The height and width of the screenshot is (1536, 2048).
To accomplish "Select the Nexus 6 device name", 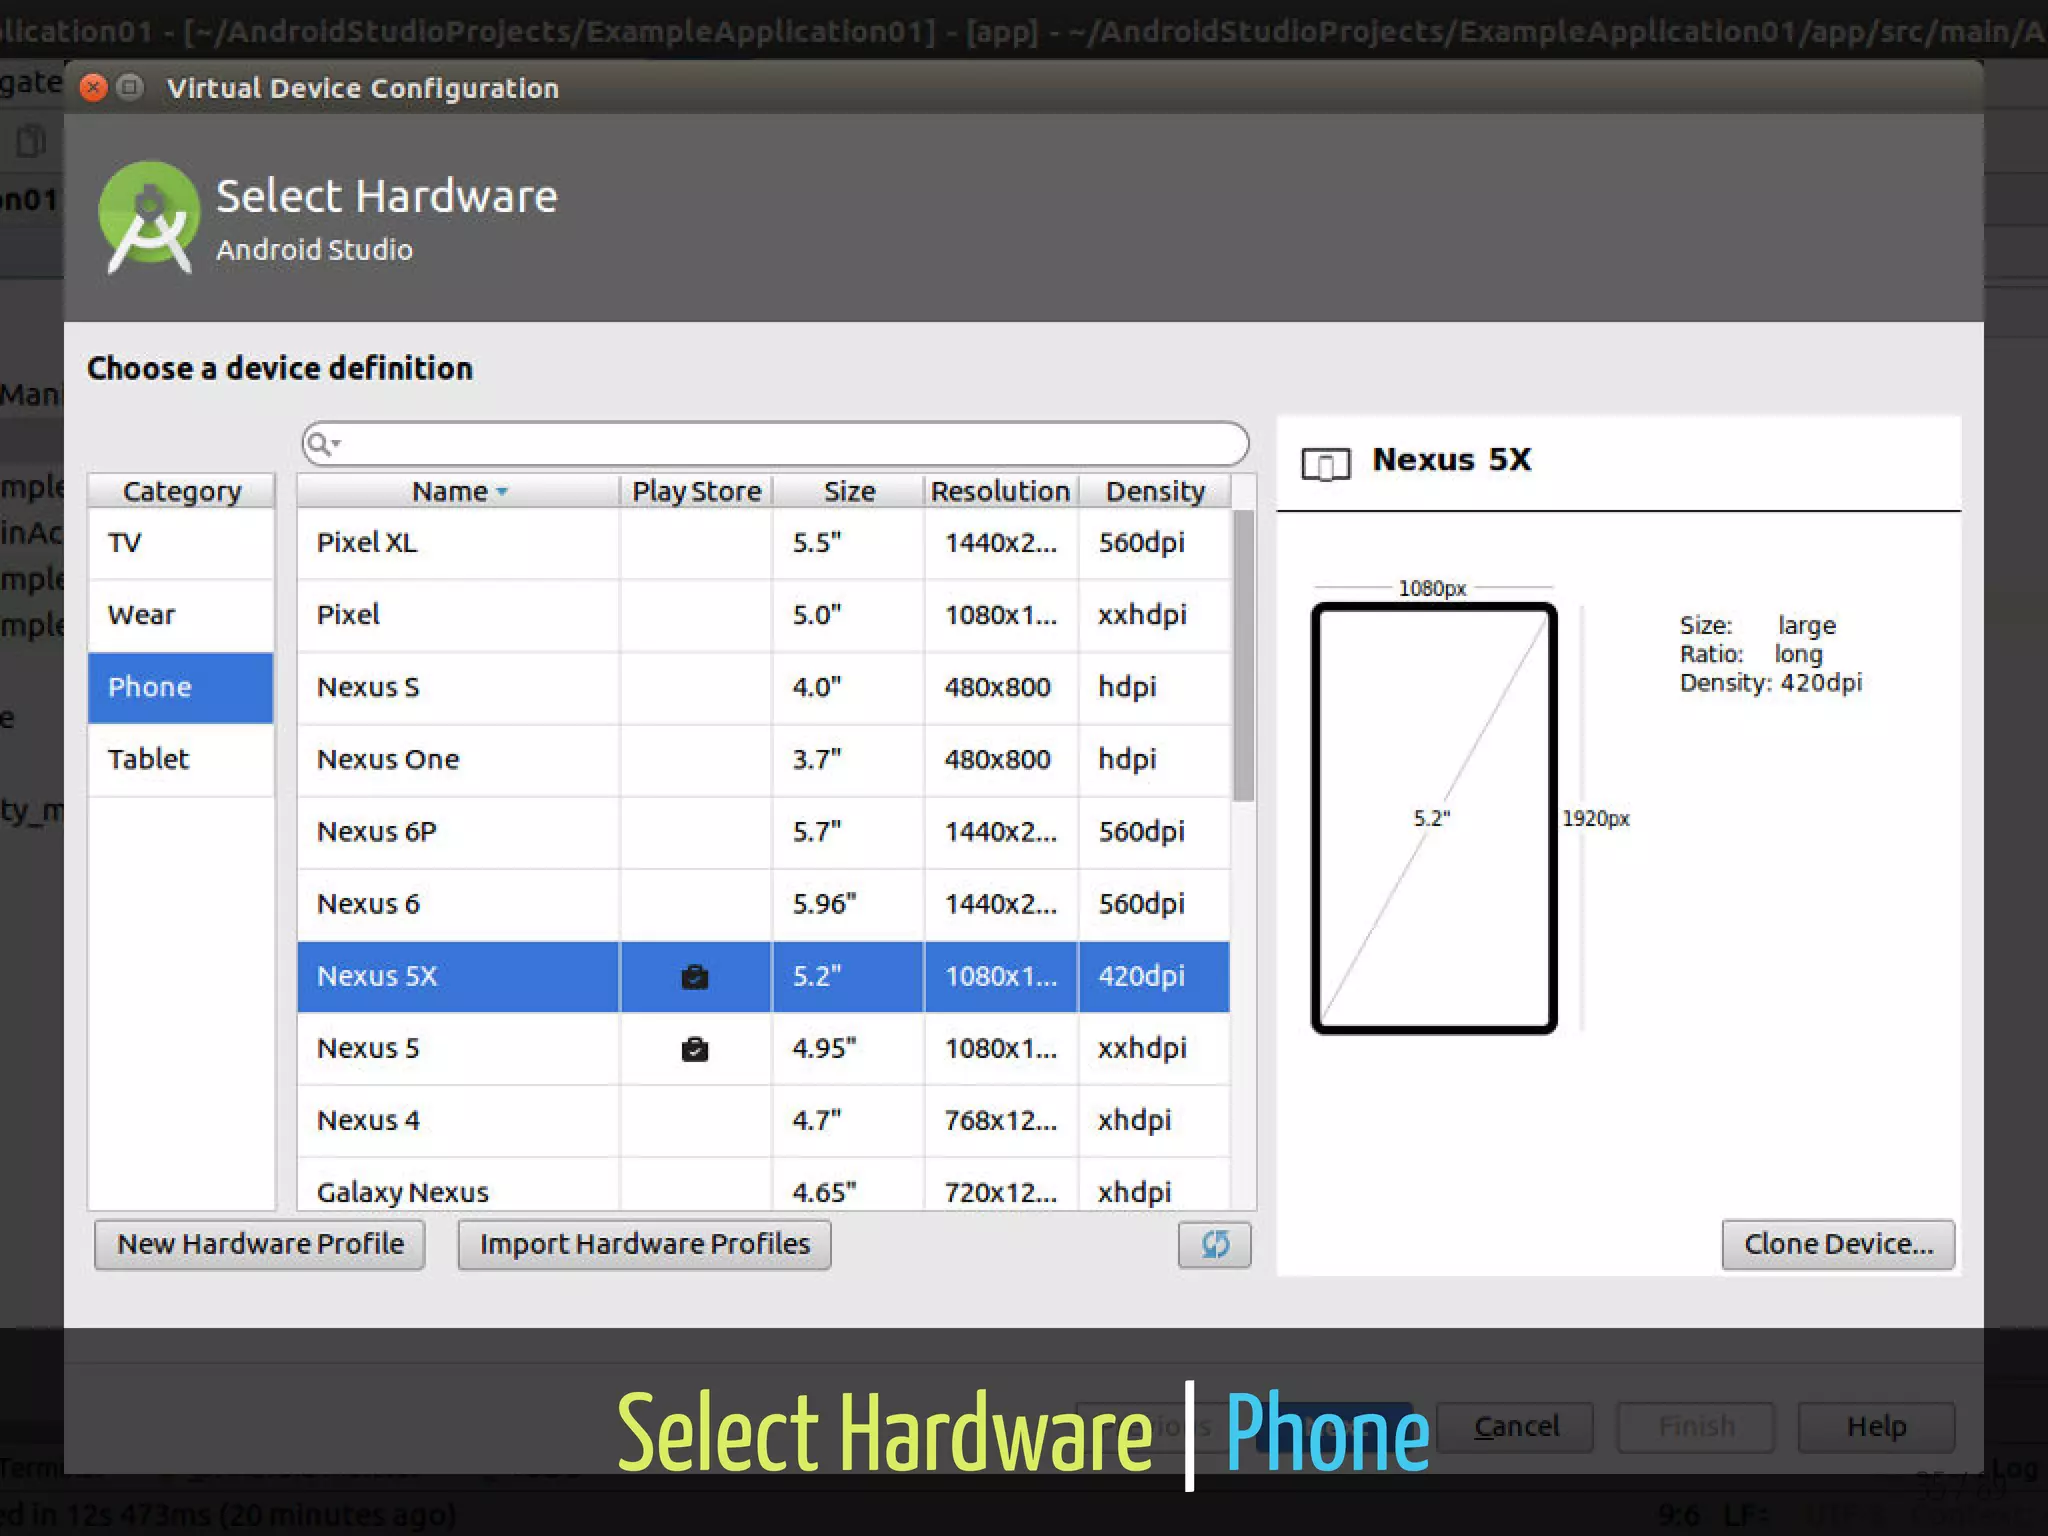I will tap(368, 904).
